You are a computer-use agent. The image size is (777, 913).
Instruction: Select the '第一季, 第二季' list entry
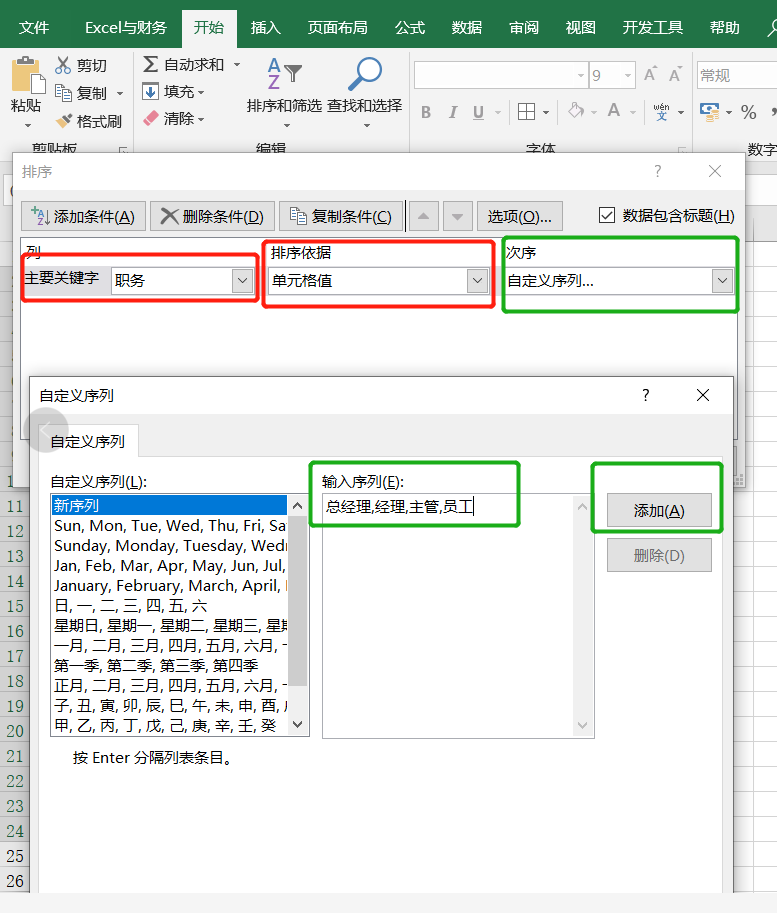click(x=169, y=665)
